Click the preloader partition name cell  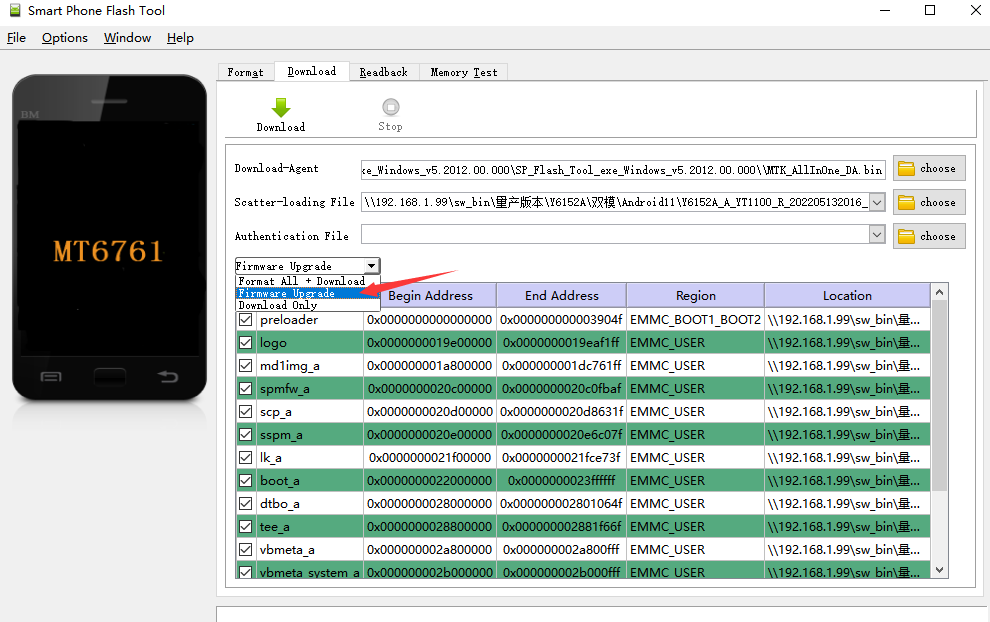tap(309, 320)
